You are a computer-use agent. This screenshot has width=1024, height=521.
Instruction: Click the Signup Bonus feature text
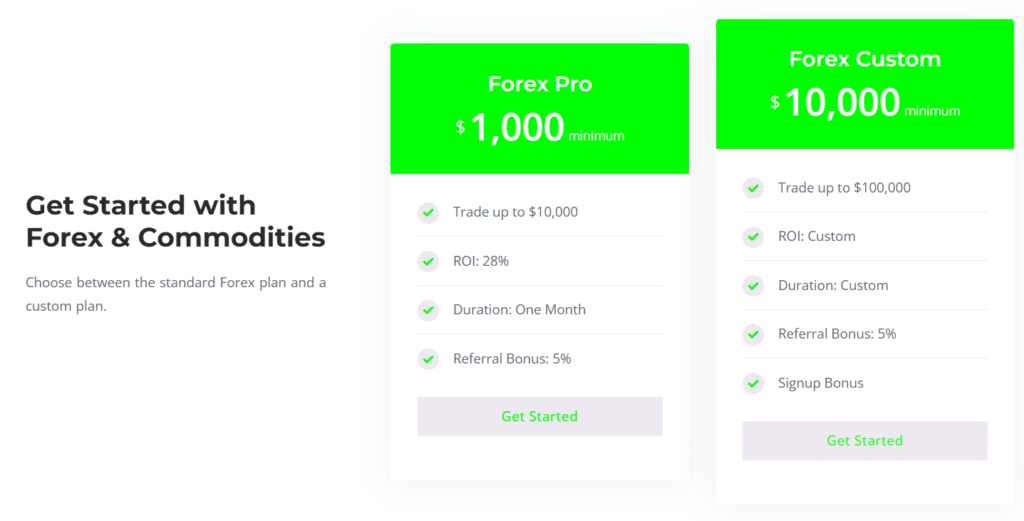tap(820, 383)
